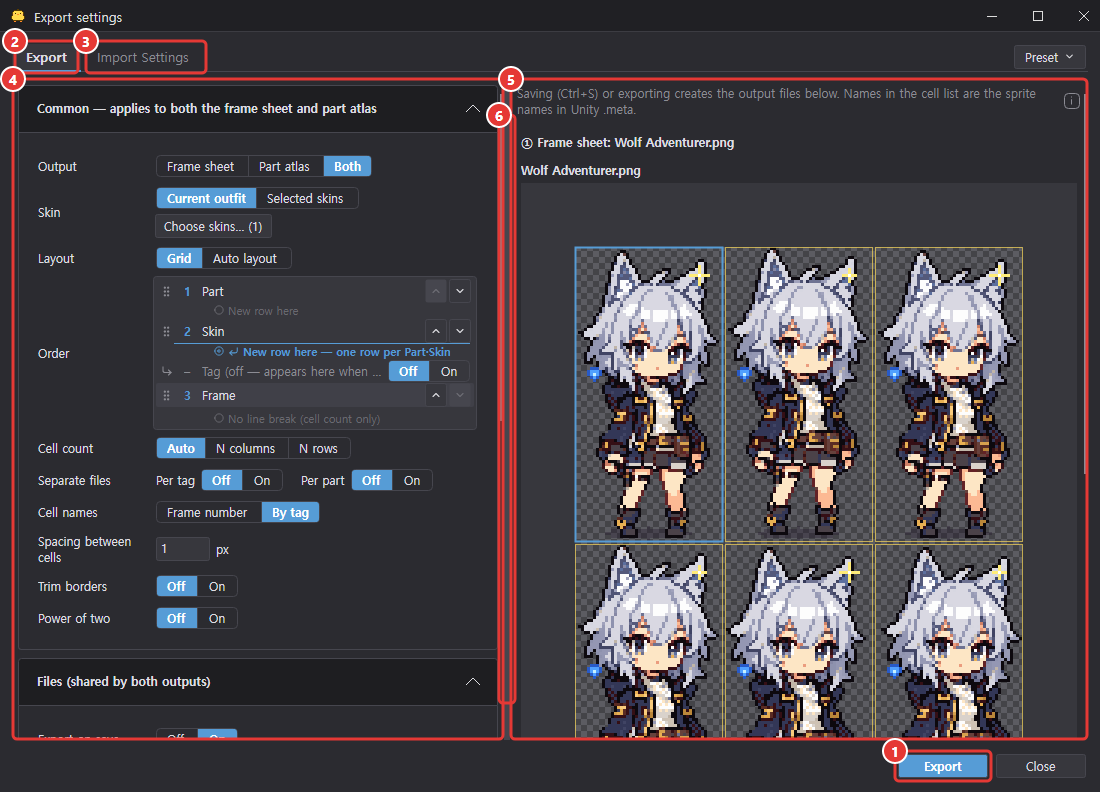The image size is (1100, 792).
Task: Select the right sprite cell in the second row
Action: (949, 641)
